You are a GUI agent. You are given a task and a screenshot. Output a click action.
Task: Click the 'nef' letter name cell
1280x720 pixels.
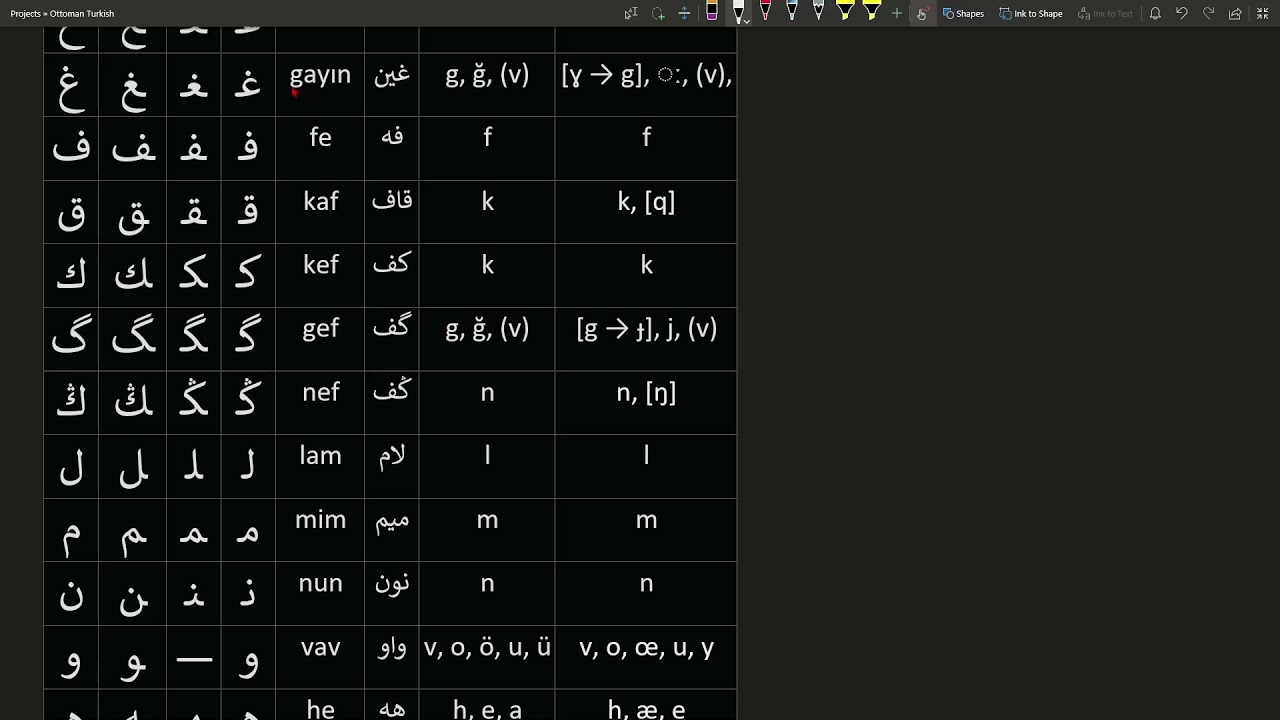coord(320,403)
